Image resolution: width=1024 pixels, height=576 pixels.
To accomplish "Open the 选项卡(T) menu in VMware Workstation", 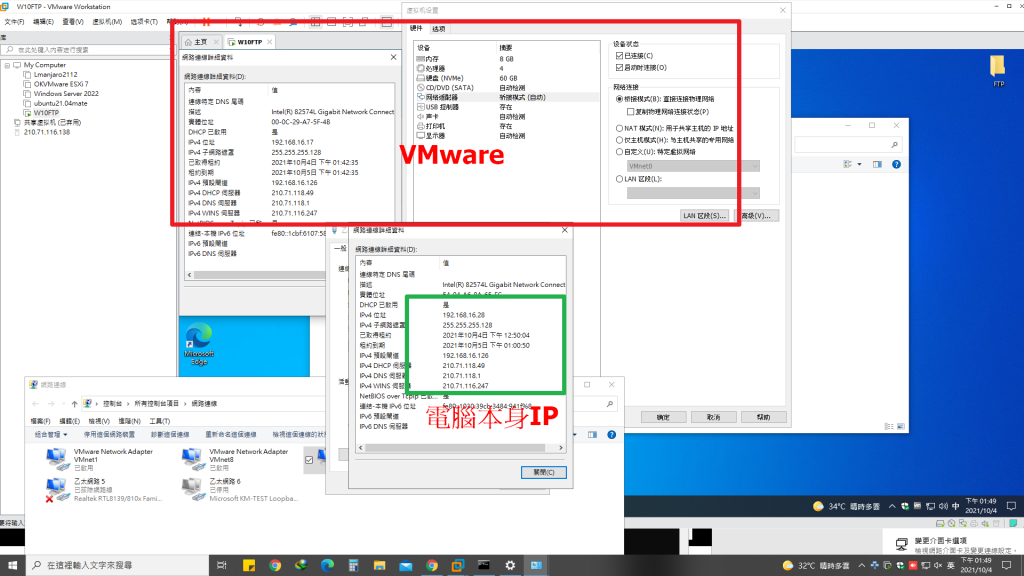I will pos(144,22).
